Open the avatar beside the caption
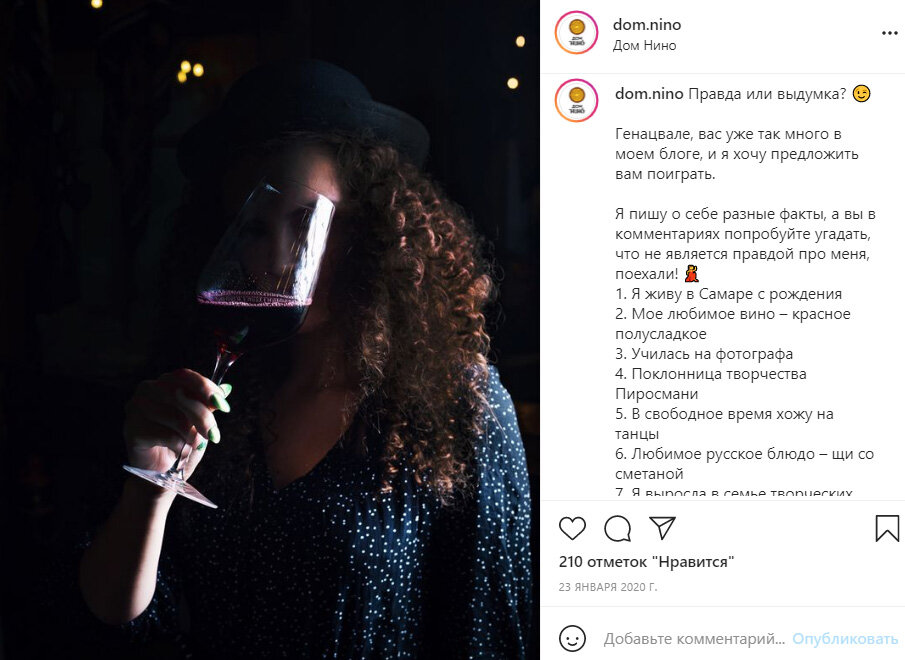Image resolution: width=905 pixels, height=660 pixels. 576,100
